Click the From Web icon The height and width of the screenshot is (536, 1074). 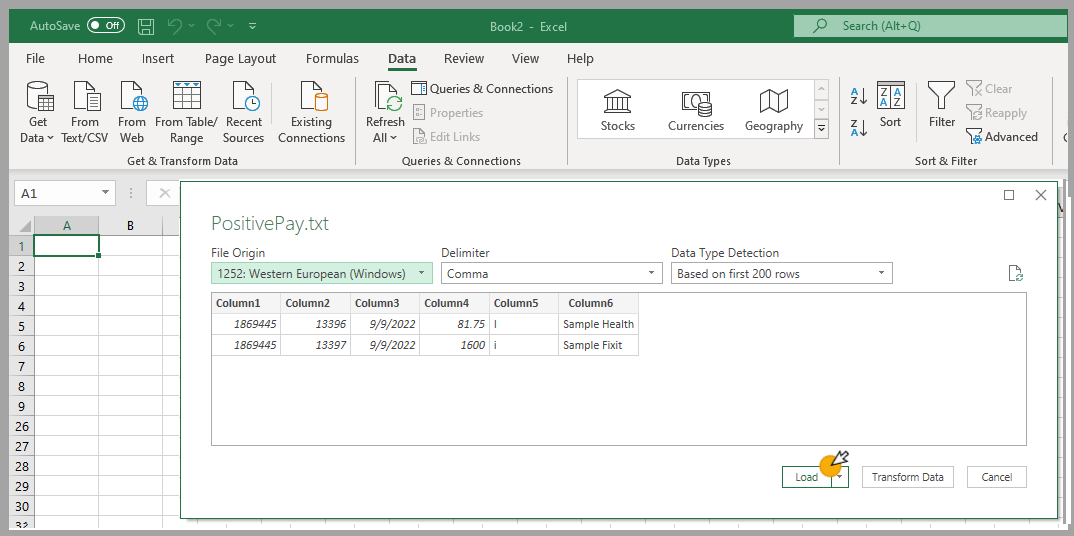pyautogui.click(x=132, y=113)
